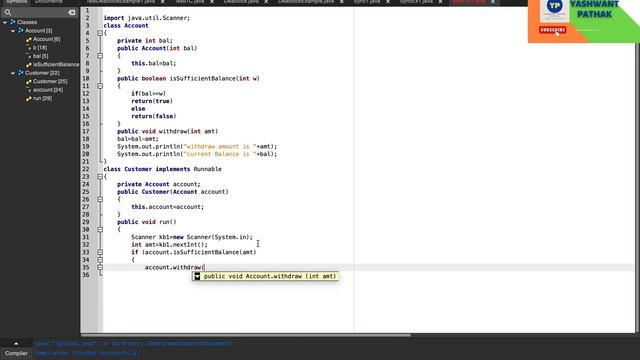Fold the Customer constructor block at line 26

(100, 199)
